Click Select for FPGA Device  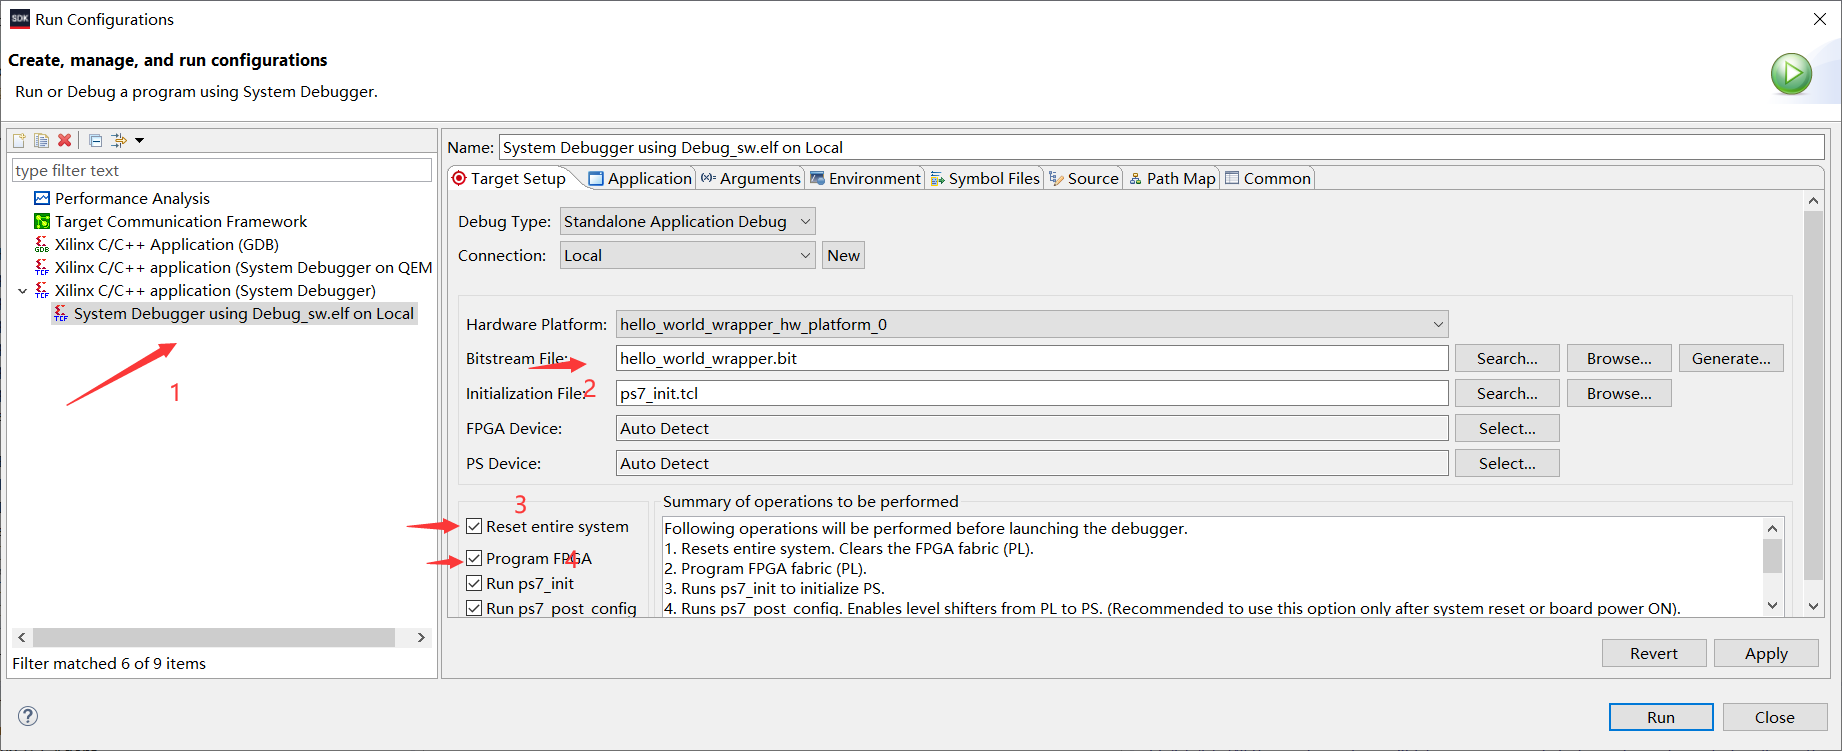coord(1507,428)
